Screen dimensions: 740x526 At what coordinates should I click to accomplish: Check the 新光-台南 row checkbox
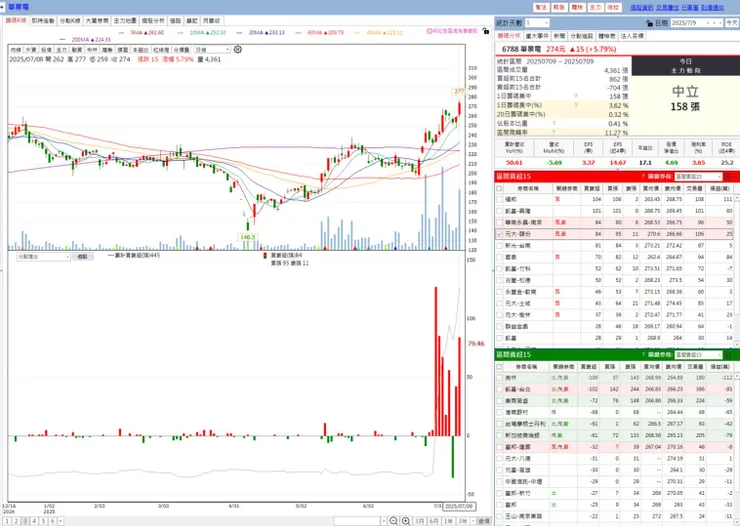(499, 246)
